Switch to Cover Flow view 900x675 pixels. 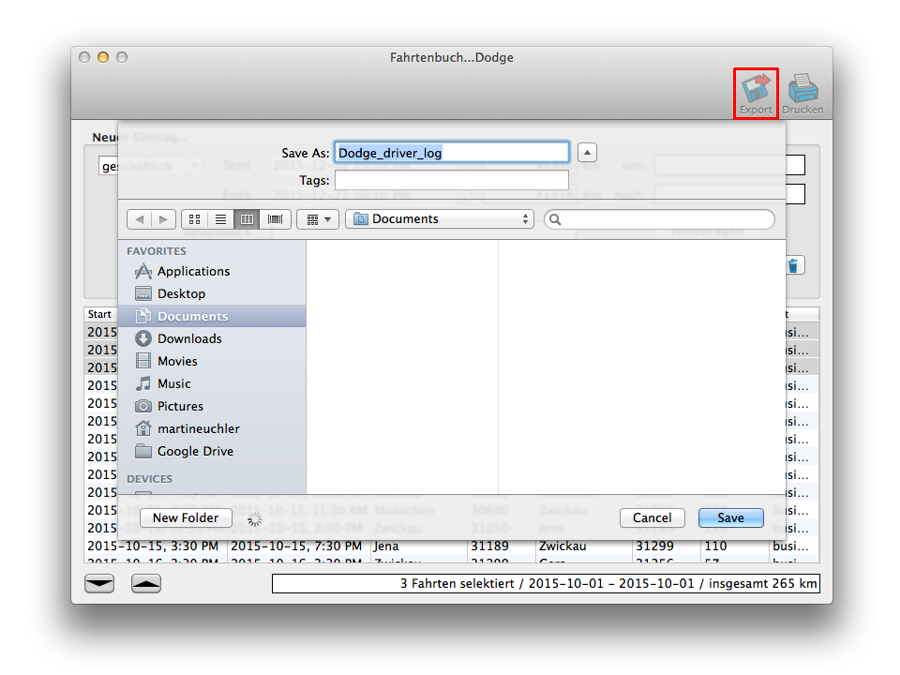274,219
